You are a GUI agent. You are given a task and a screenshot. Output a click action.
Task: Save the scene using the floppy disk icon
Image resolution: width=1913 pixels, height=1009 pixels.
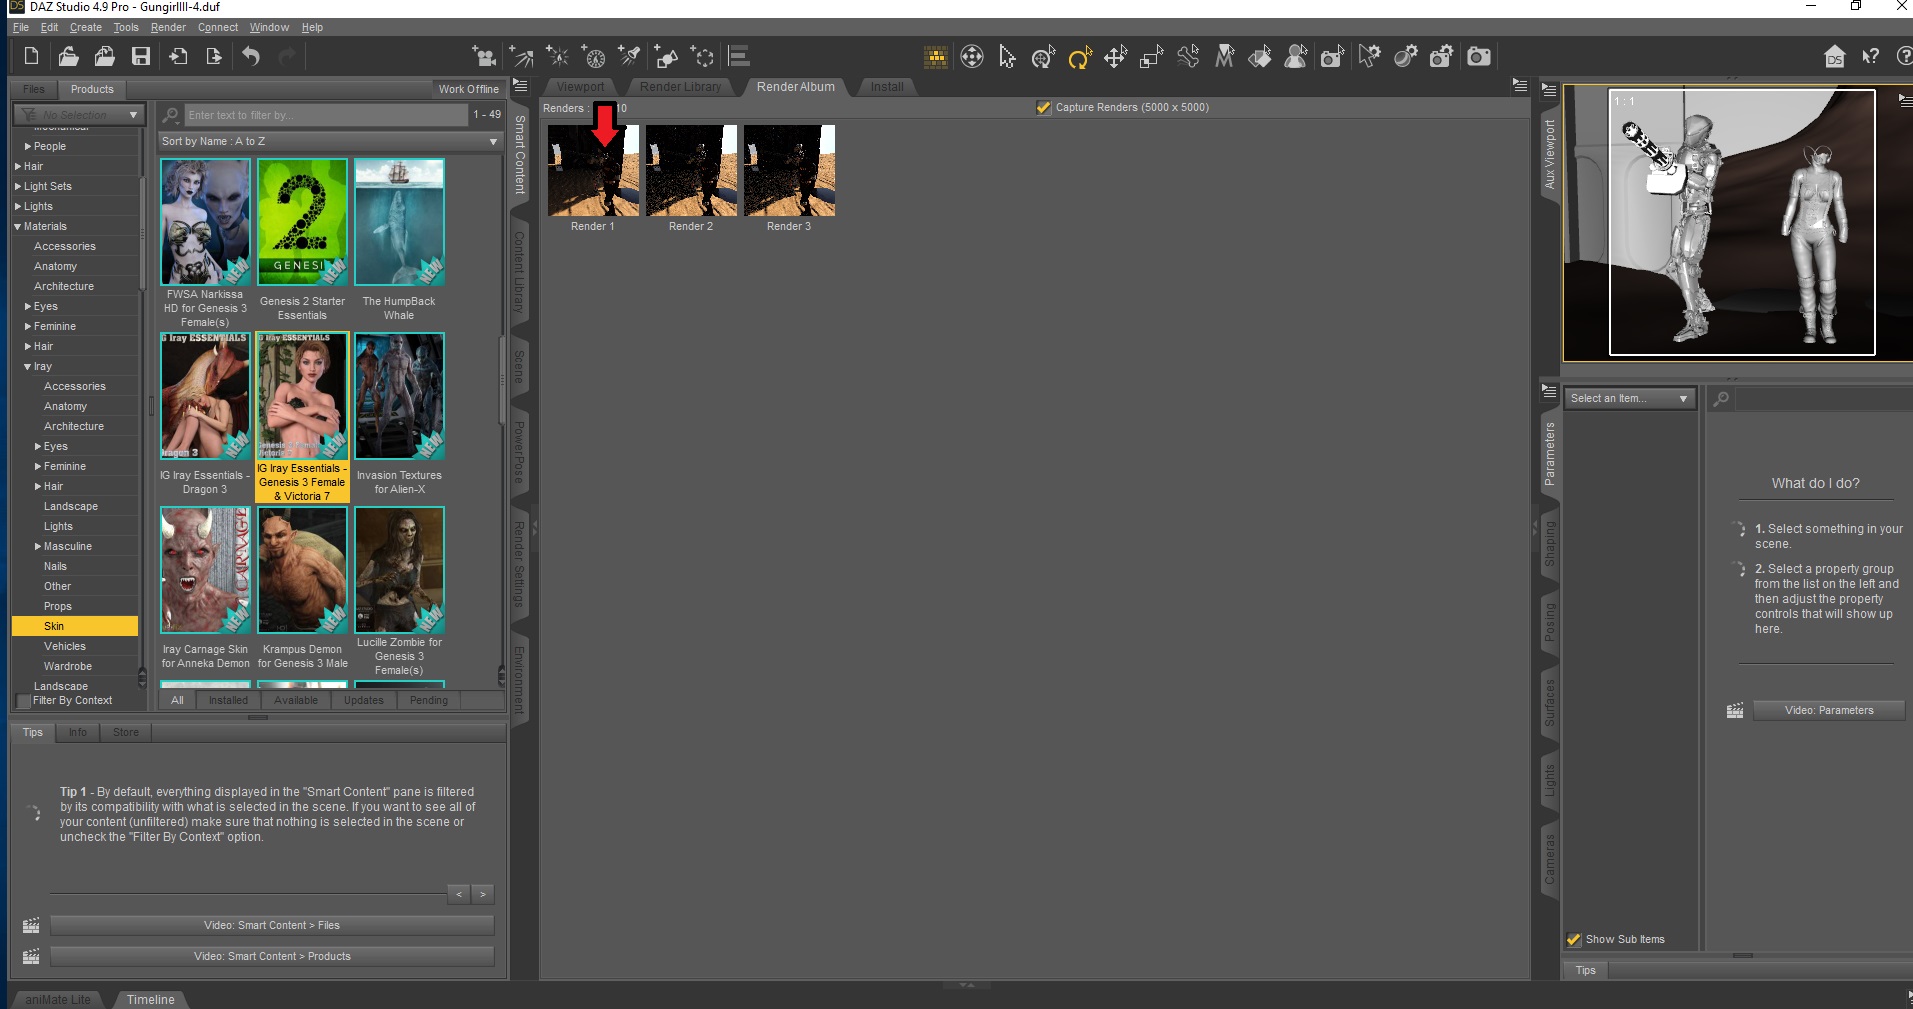click(x=141, y=57)
